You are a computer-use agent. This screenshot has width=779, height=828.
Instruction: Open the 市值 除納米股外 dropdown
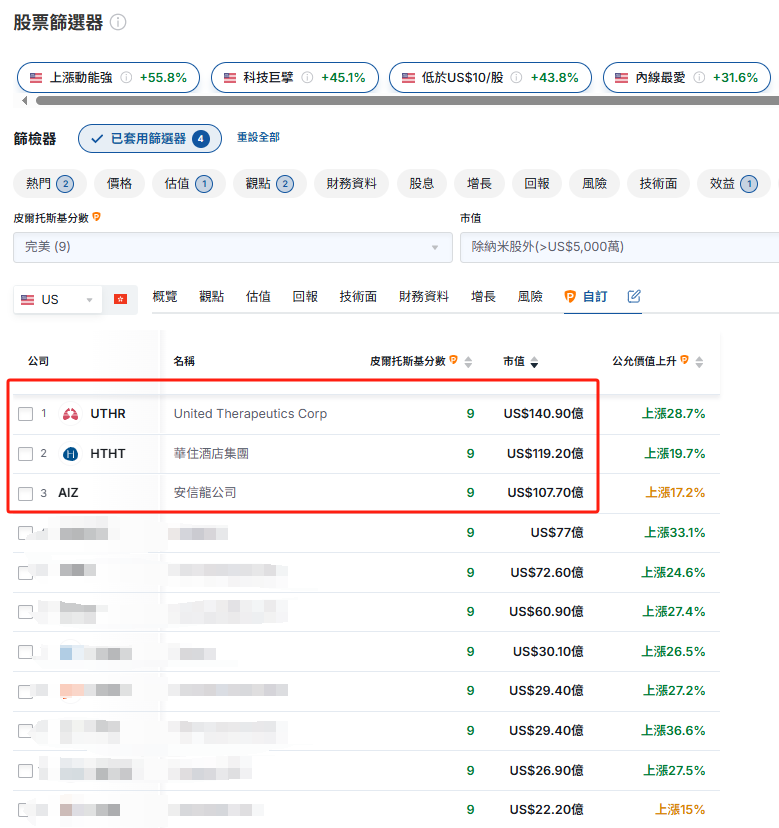click(620, 247)
